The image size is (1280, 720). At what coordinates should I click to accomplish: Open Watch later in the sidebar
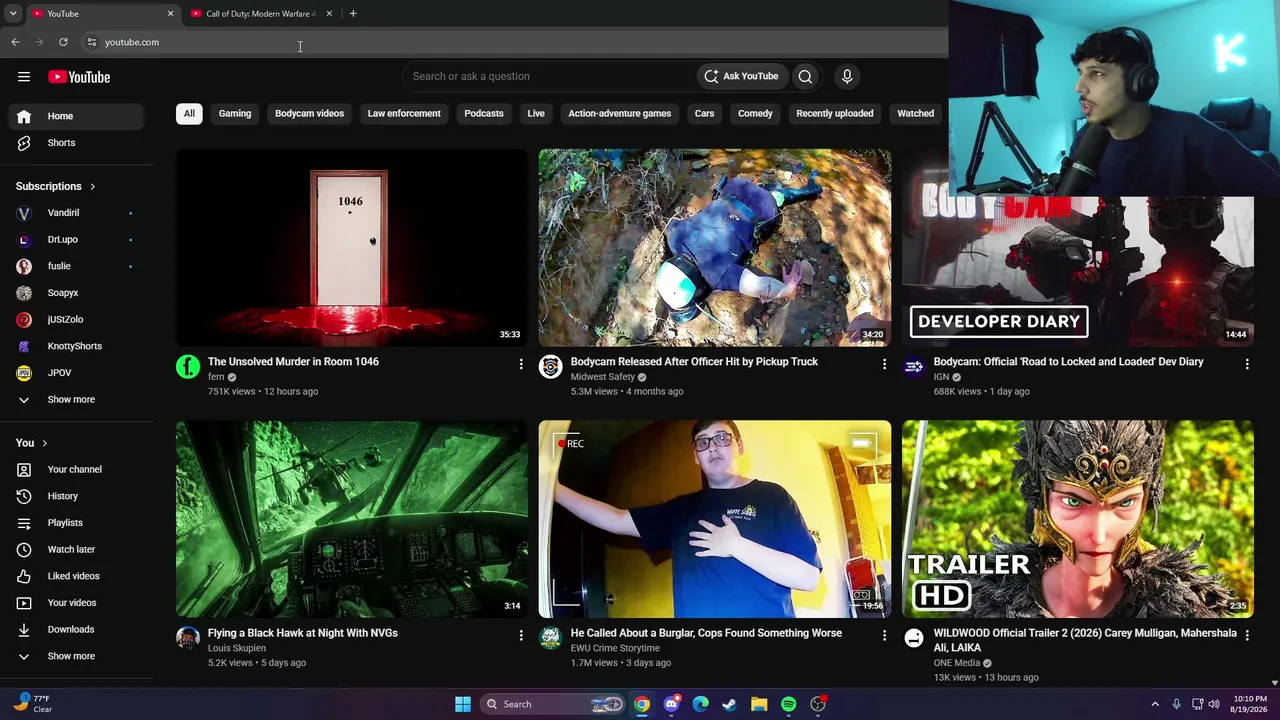point(77,549)
